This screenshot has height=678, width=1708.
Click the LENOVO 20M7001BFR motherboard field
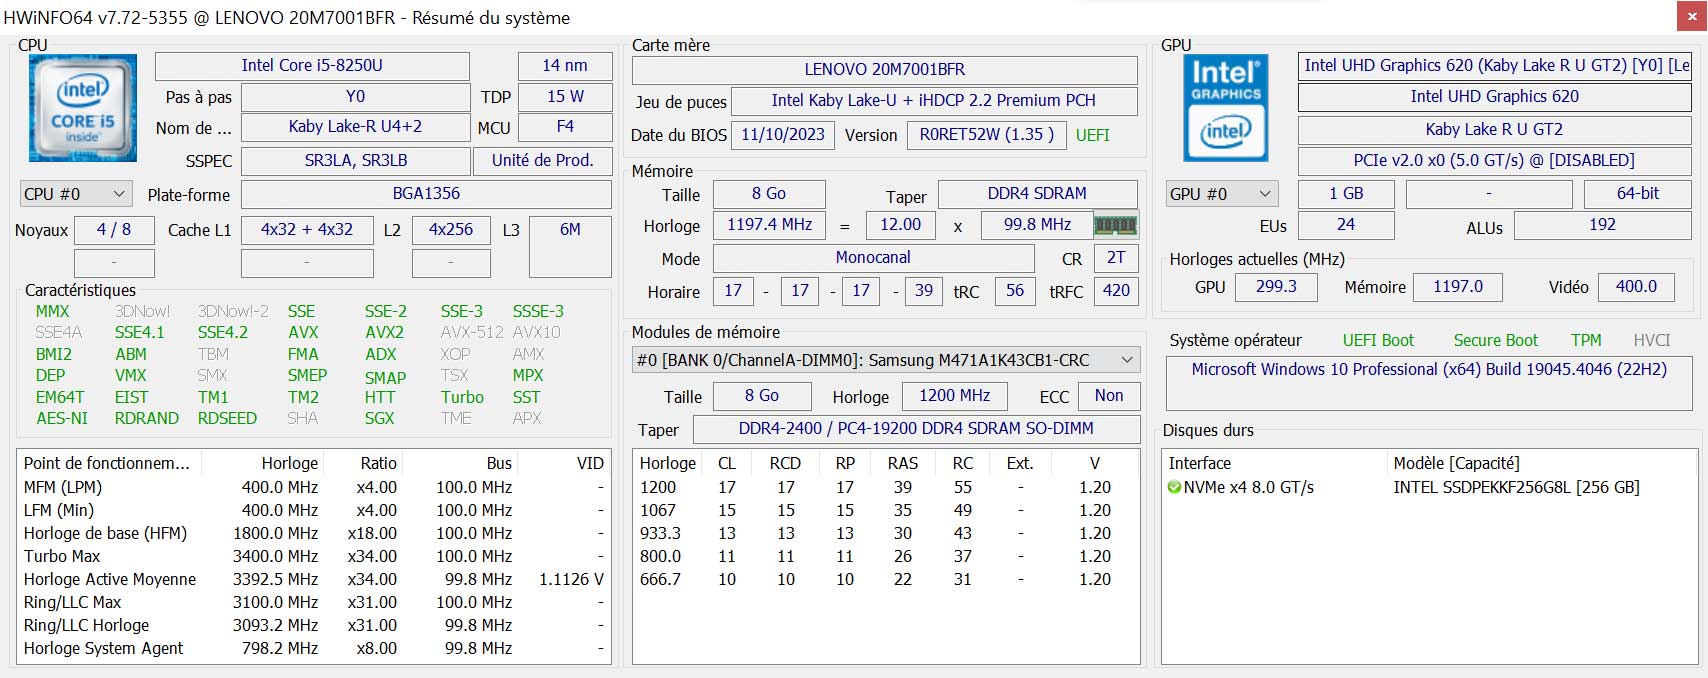point(884,70)
